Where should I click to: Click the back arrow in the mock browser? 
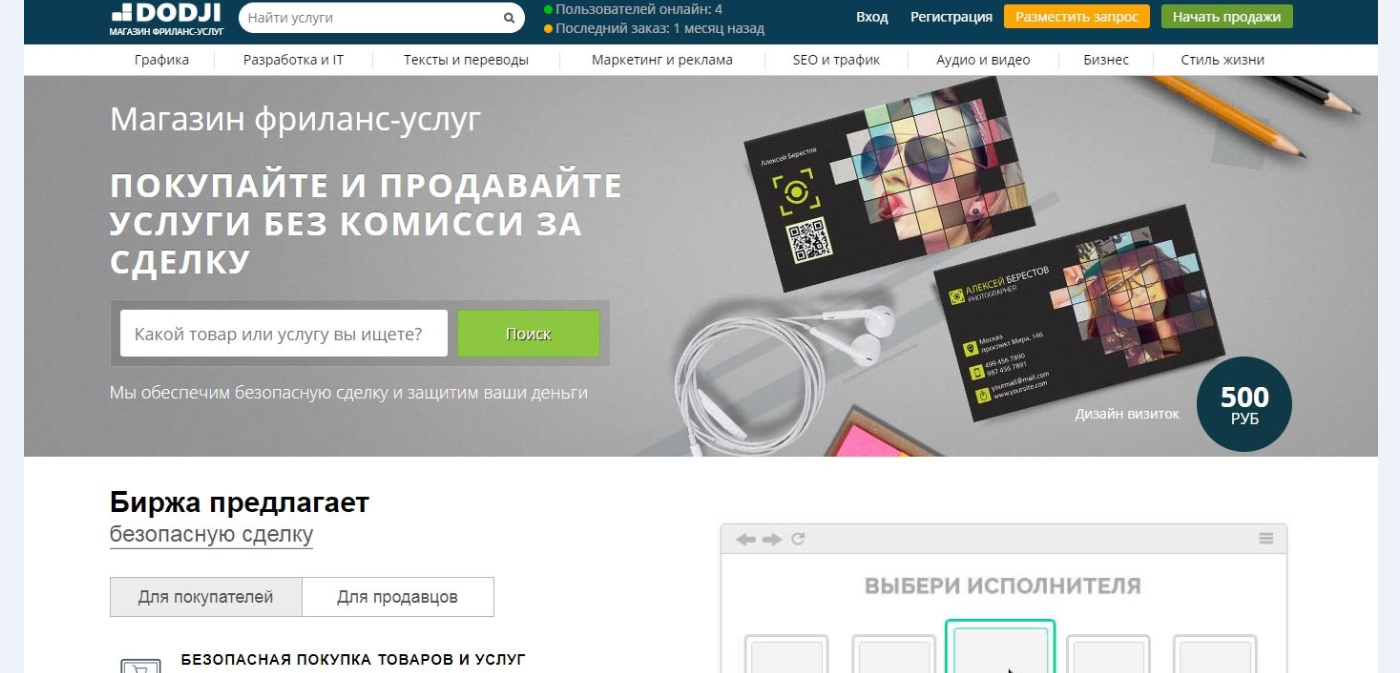pyautogui.click(x=746, y=539)
